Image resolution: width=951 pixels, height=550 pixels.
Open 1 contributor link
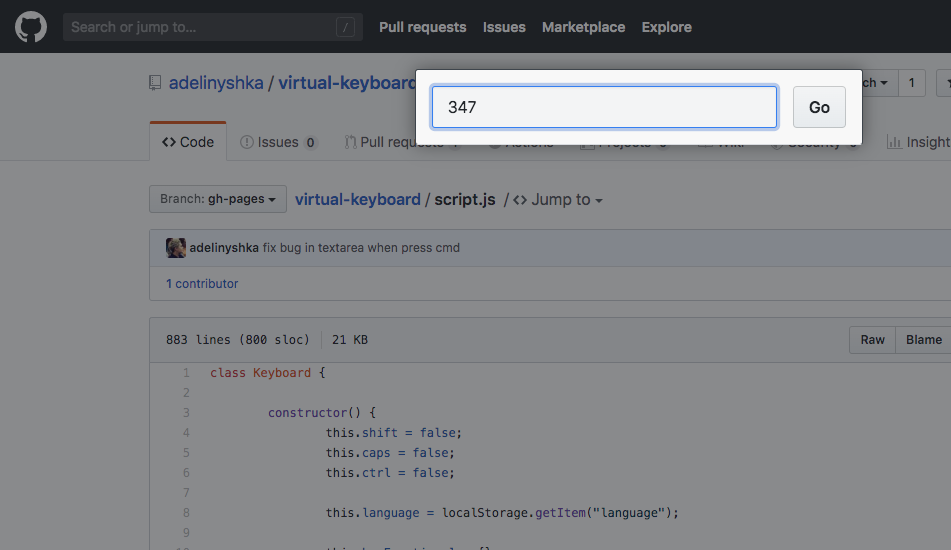(x=202, y=283)
